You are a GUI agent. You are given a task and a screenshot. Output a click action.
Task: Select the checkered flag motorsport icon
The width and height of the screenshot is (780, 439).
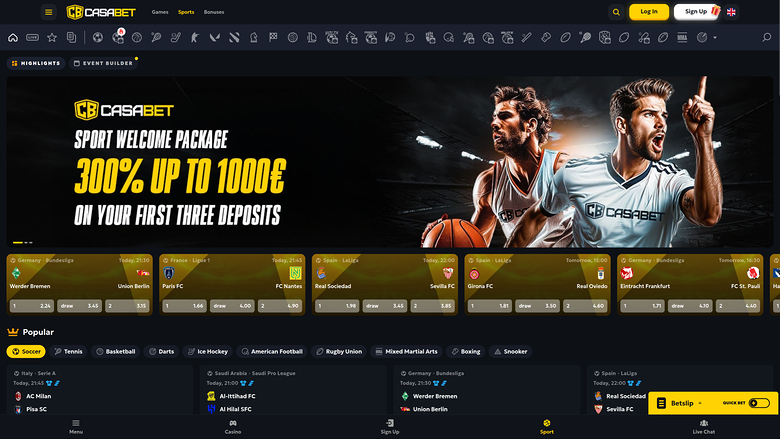(273, 37)
